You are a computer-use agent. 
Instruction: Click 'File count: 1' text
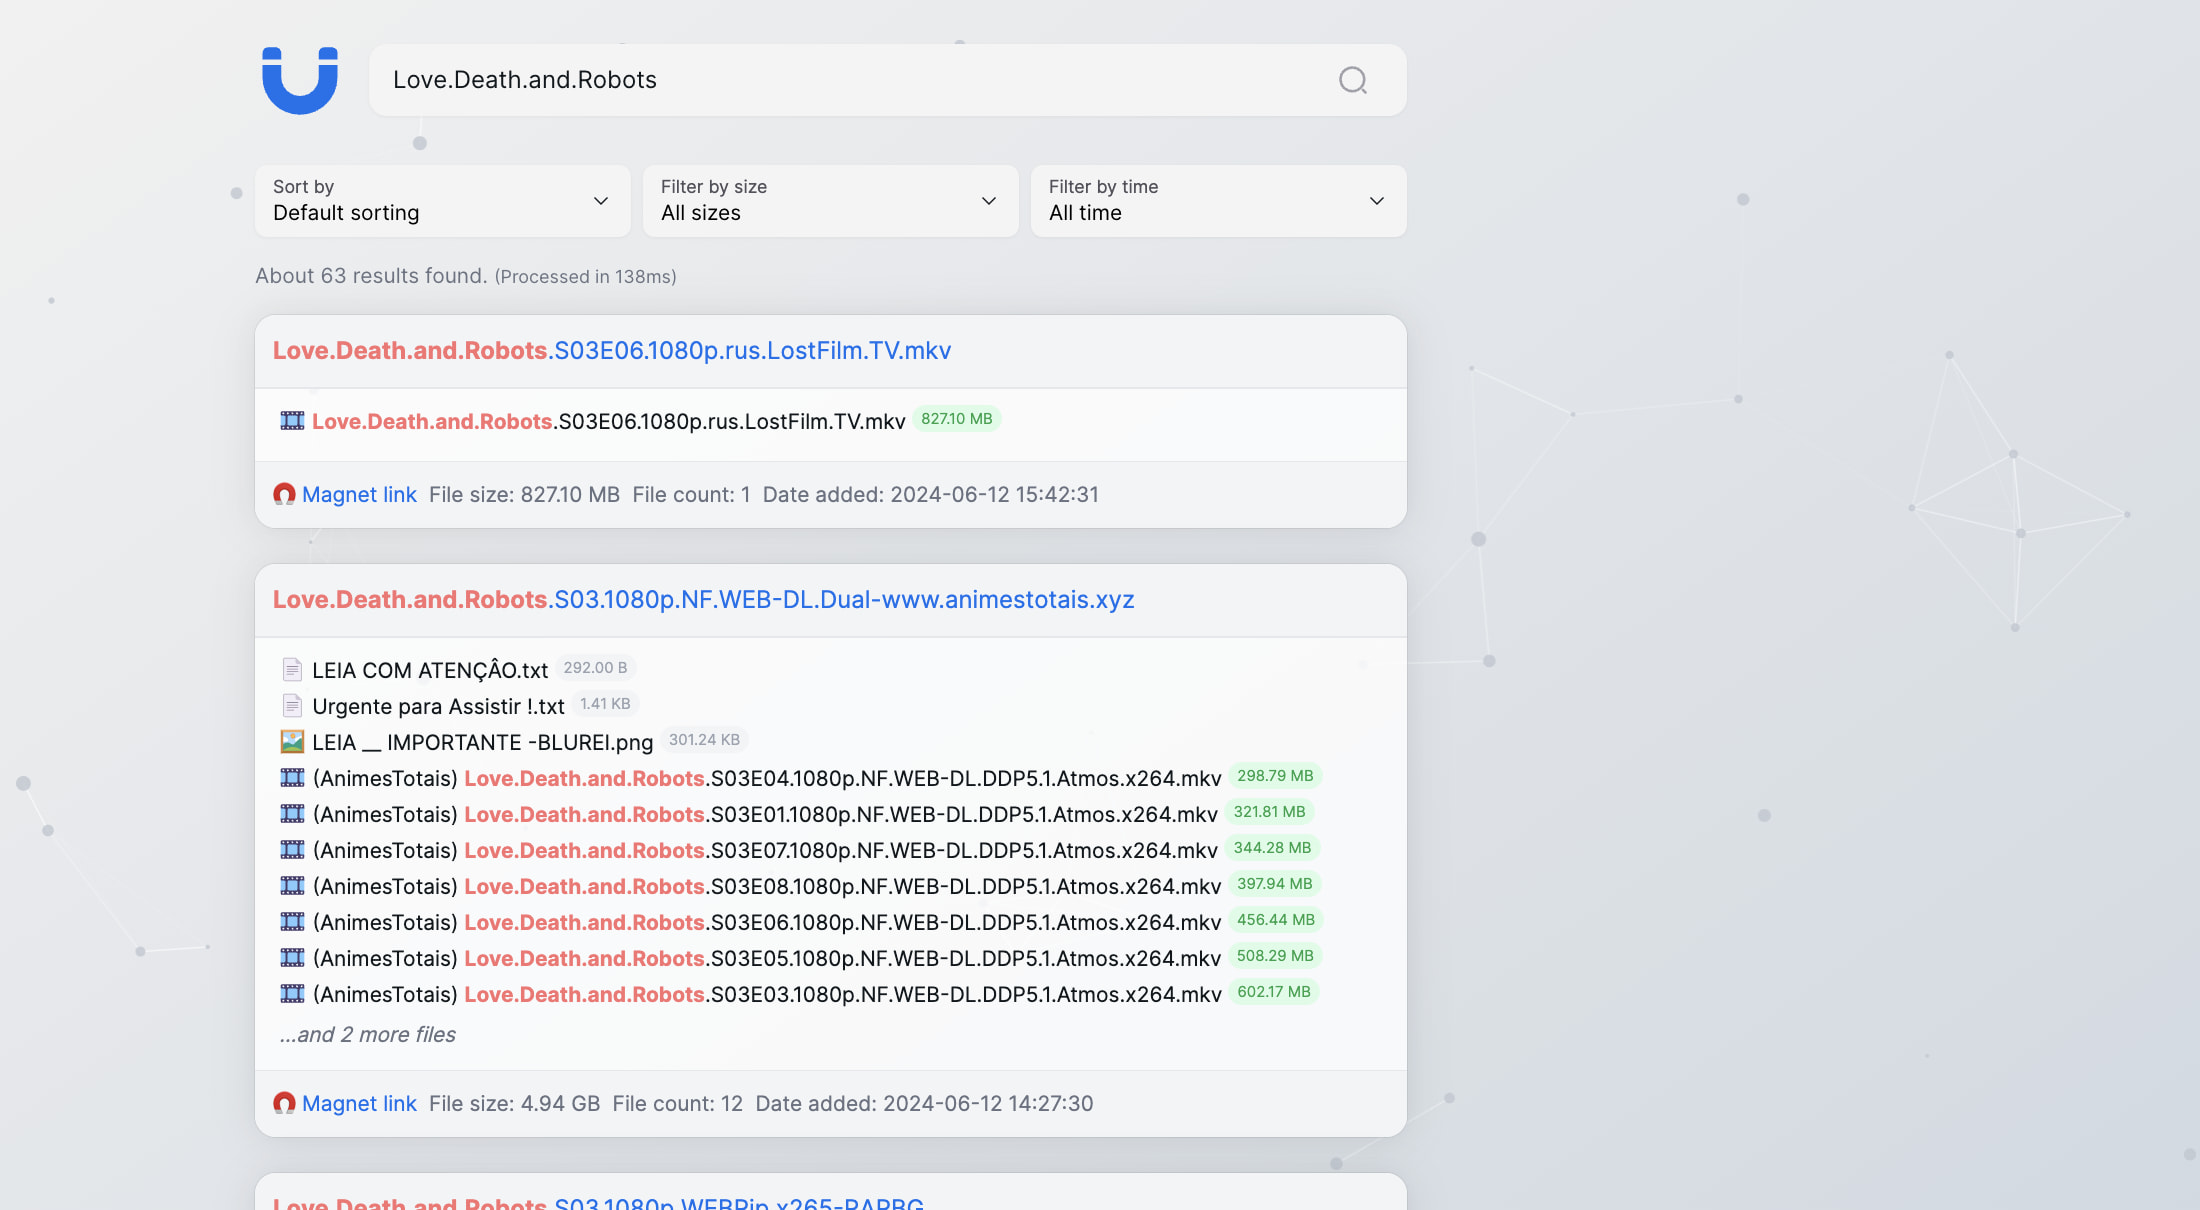[x=691, y=495]
